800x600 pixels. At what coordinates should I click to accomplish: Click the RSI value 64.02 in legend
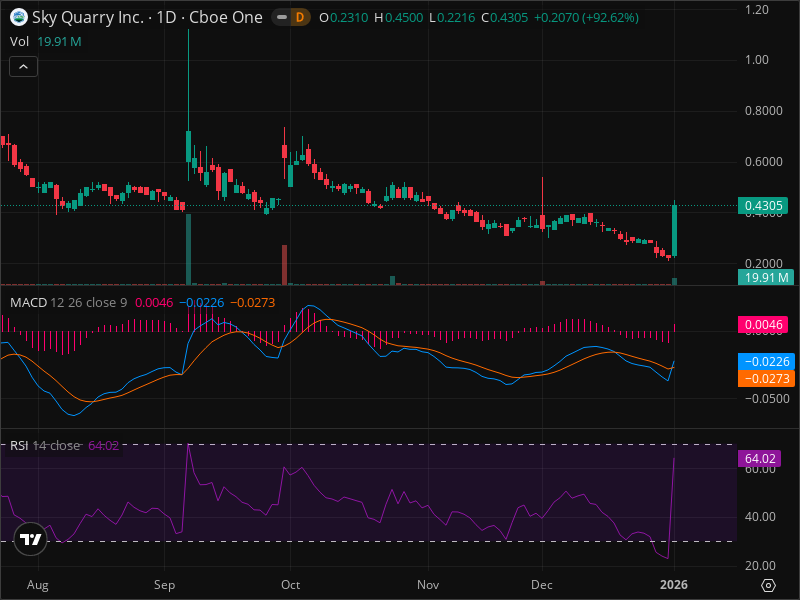(x=104, y=445)
